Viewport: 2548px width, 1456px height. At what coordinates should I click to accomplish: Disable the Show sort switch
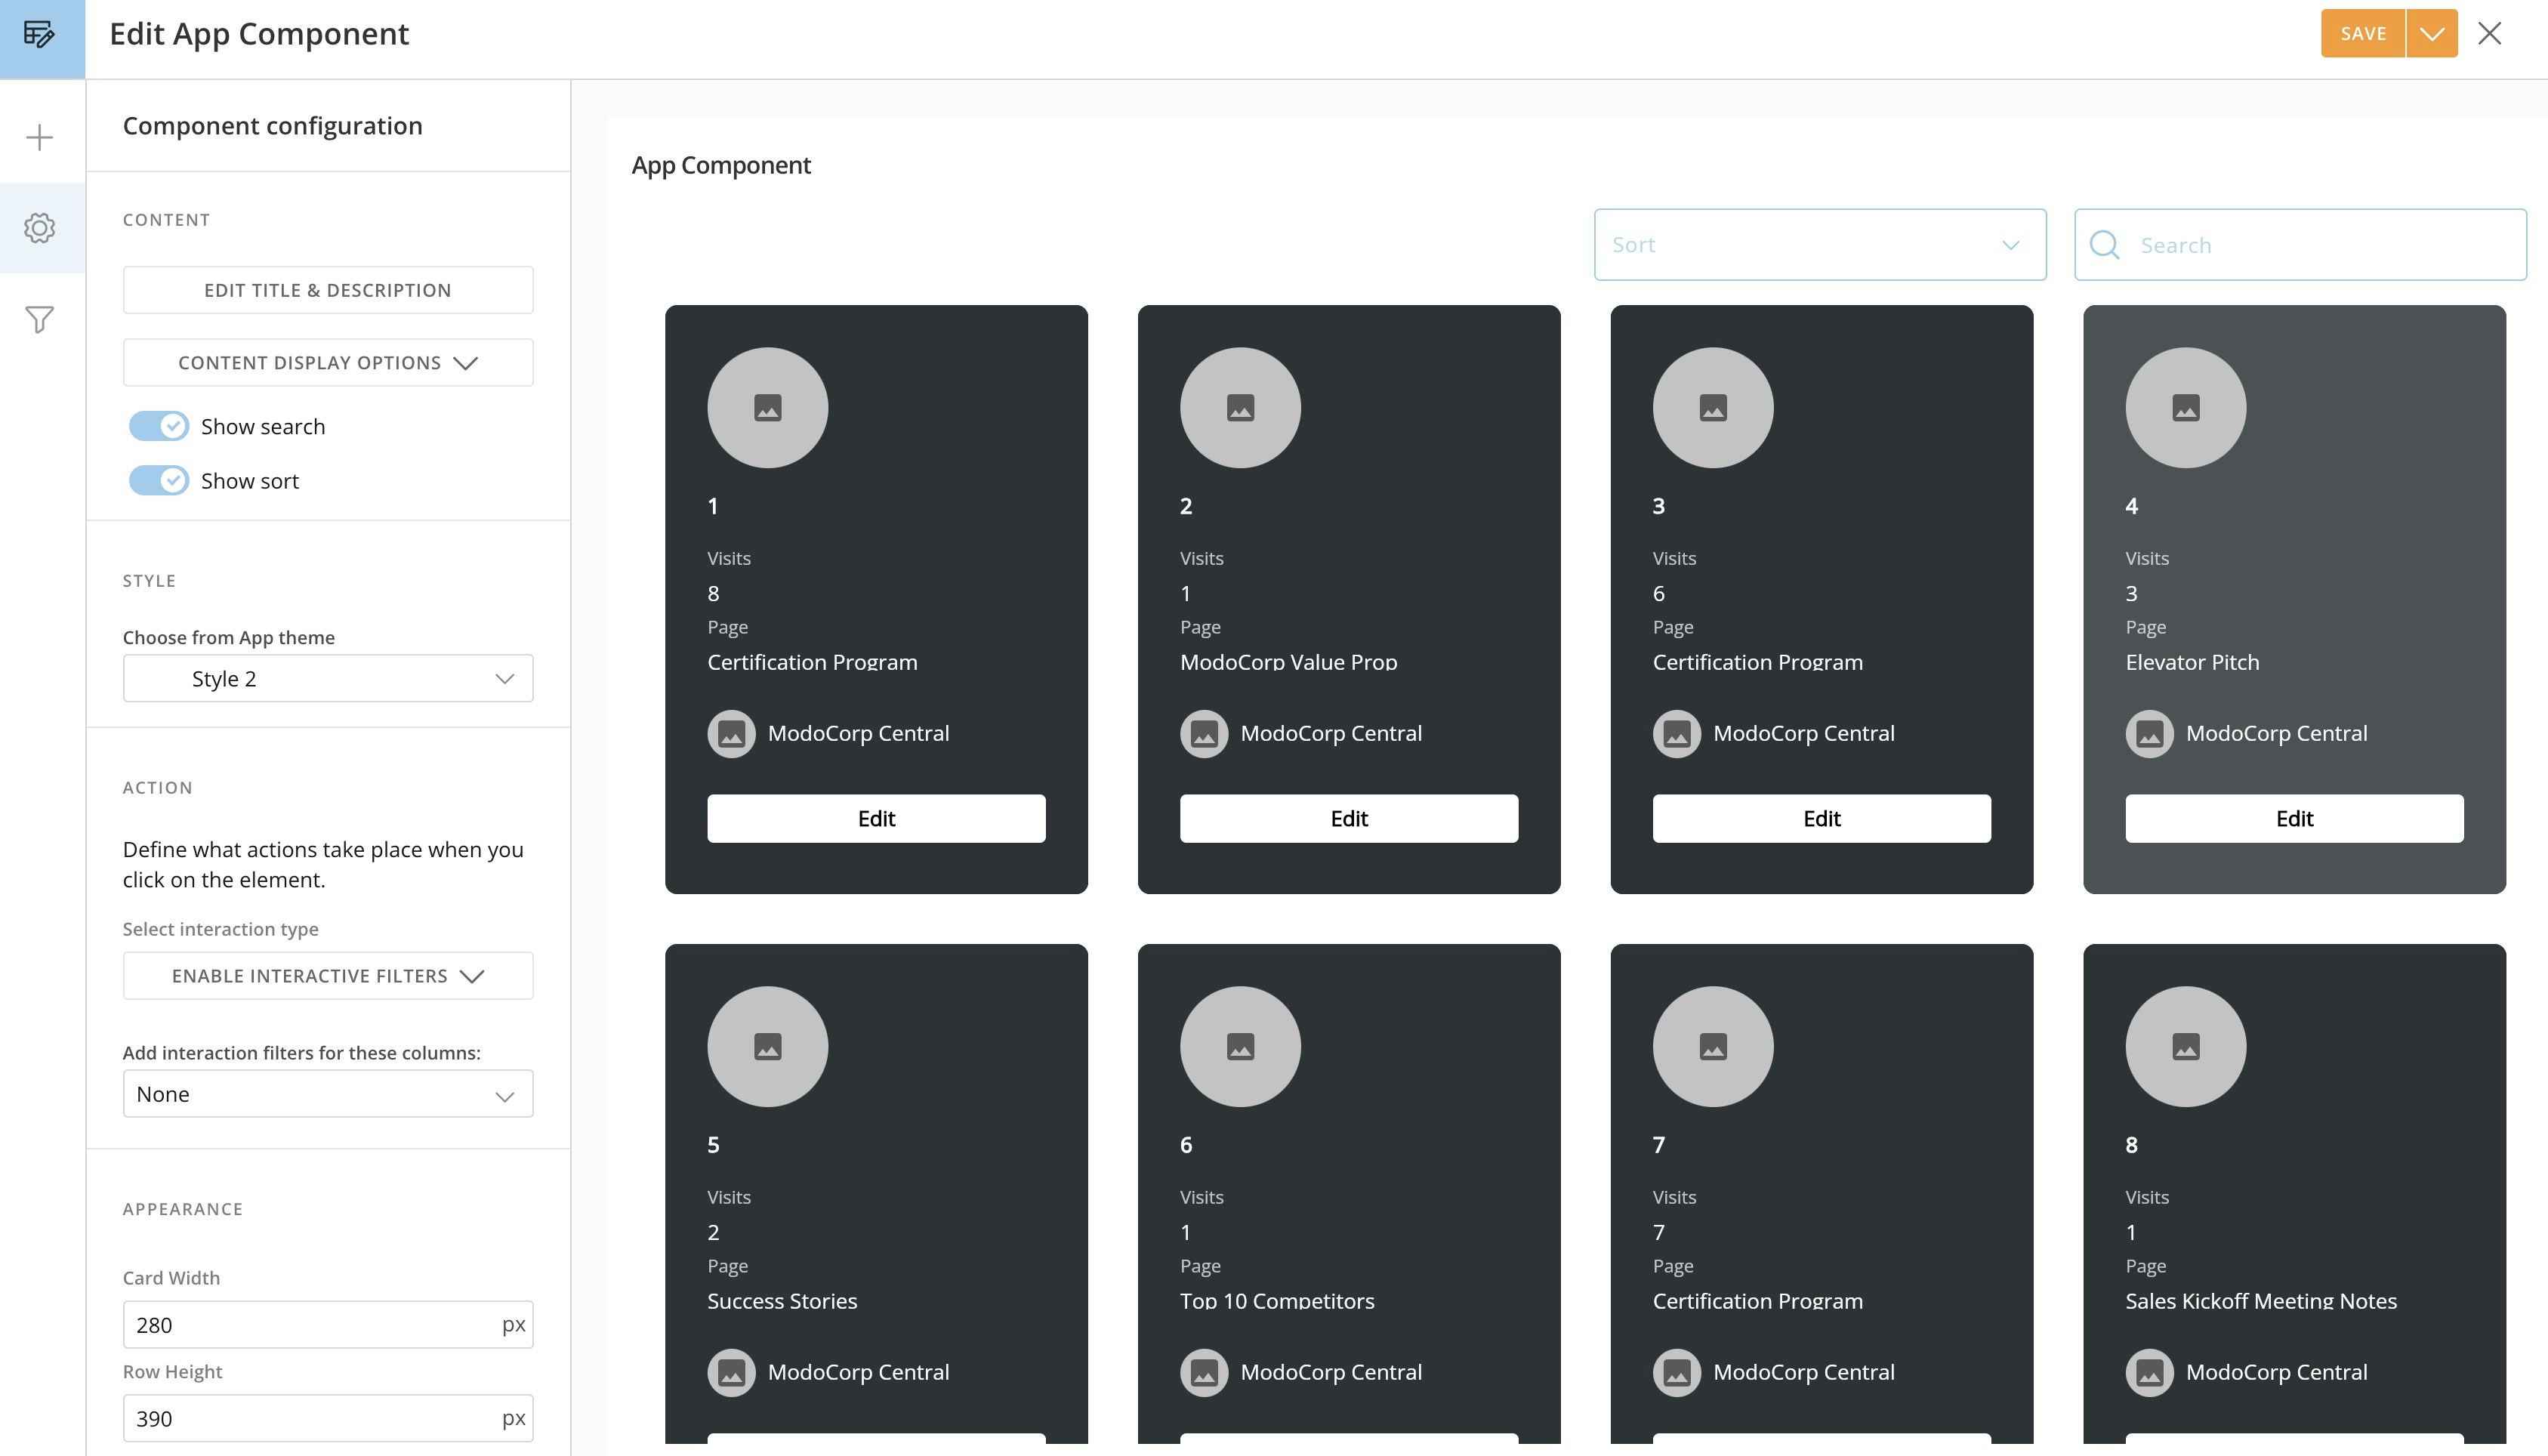pos(158,481)
